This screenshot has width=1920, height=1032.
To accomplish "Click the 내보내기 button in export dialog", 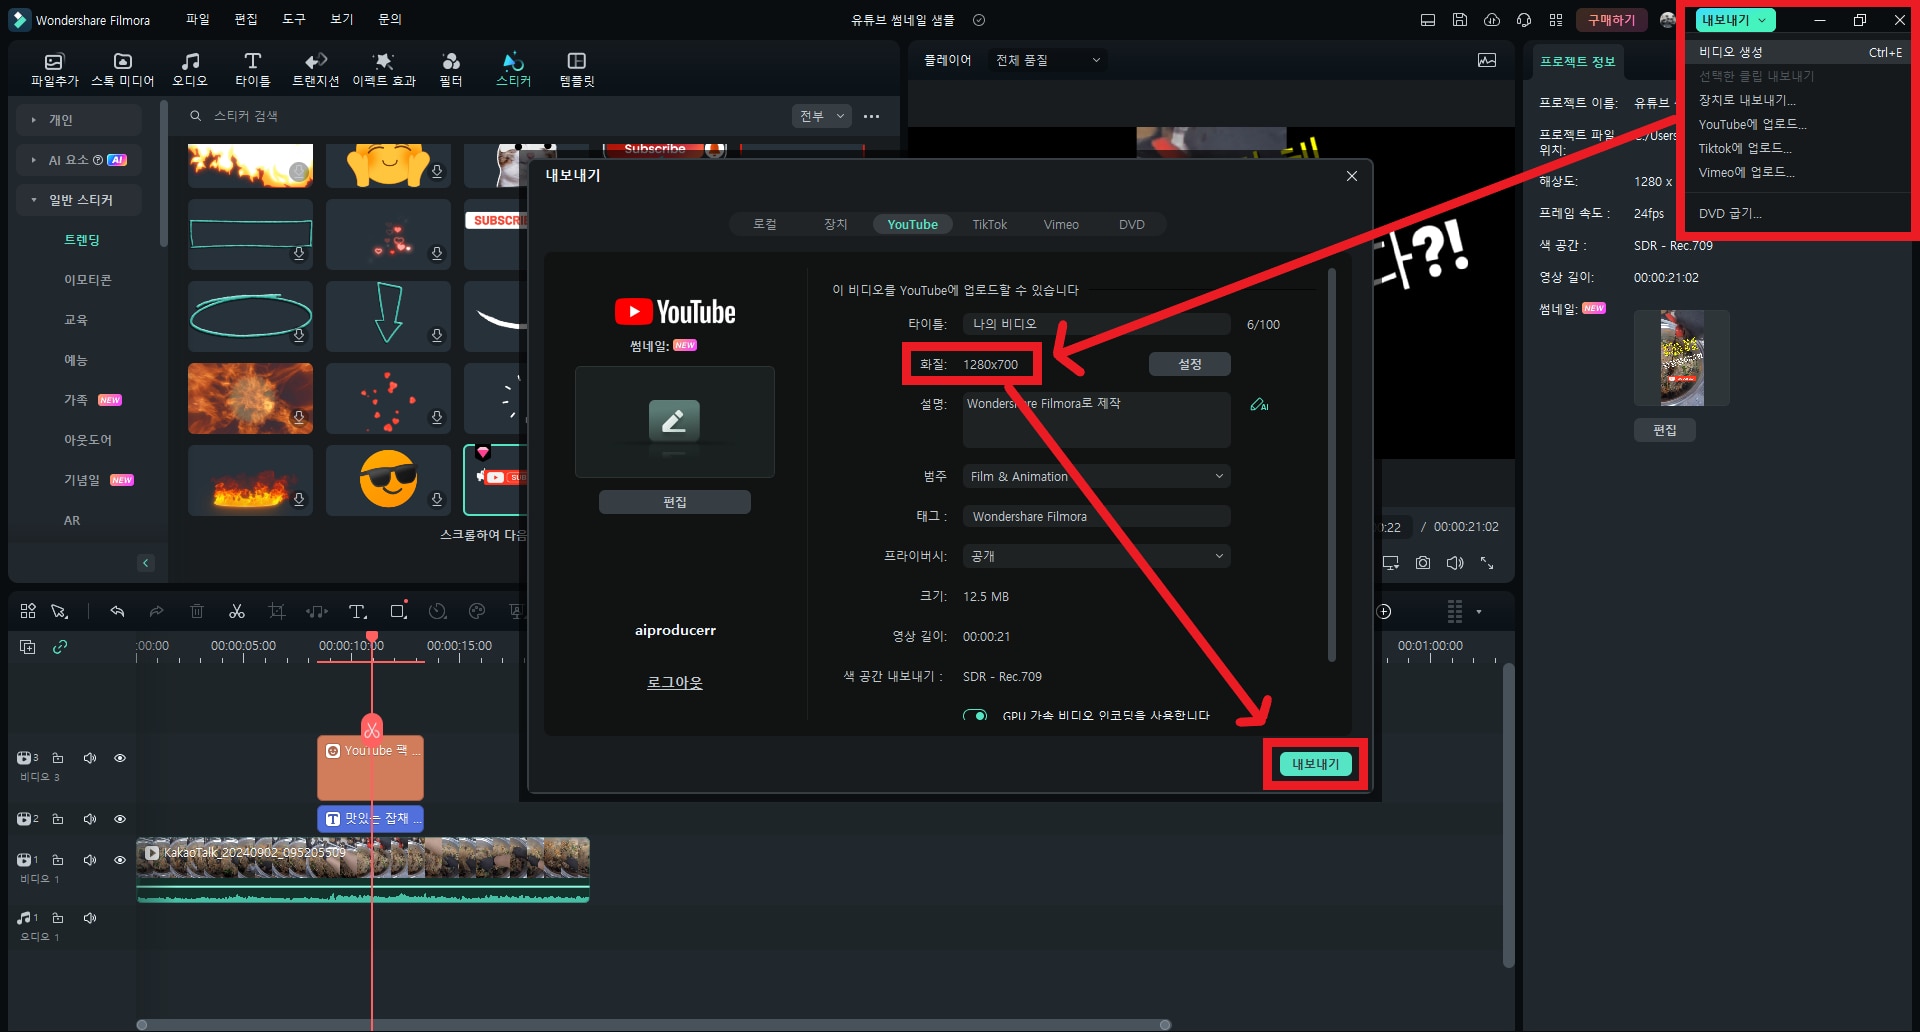I will click(x=1315, y=764).
